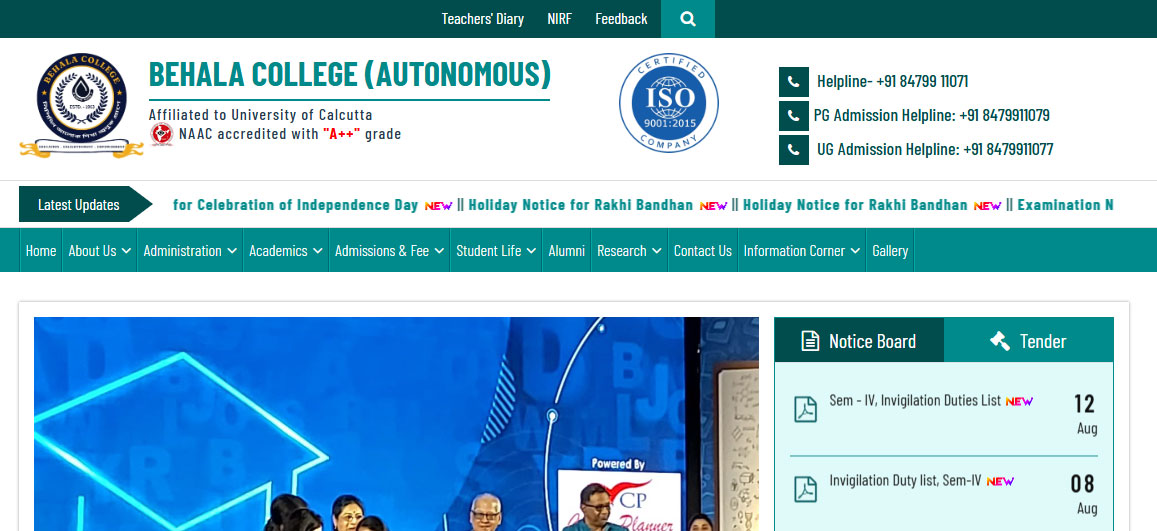The image size is (1157, 531).
Task: Open the Teachers' Diary link
Action: pyautogui.click(x=483, y=19)
